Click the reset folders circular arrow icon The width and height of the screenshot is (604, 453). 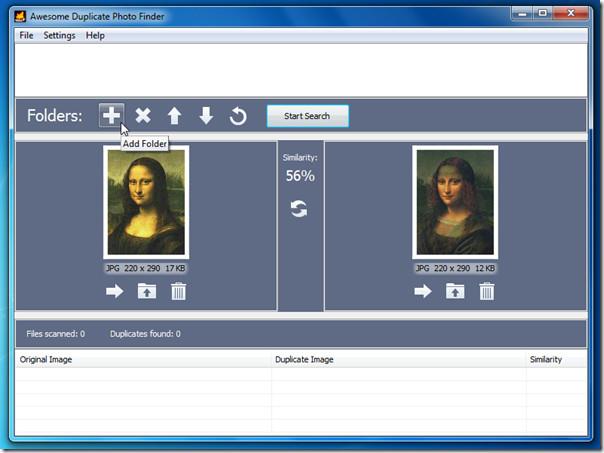[238, 116]
